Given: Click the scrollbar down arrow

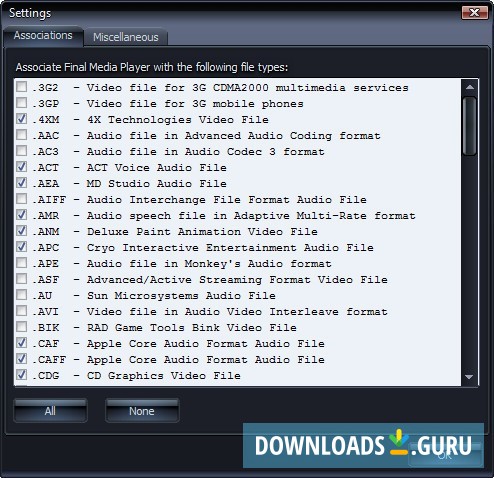Looking at the screenshot, I should coord(469,377).
